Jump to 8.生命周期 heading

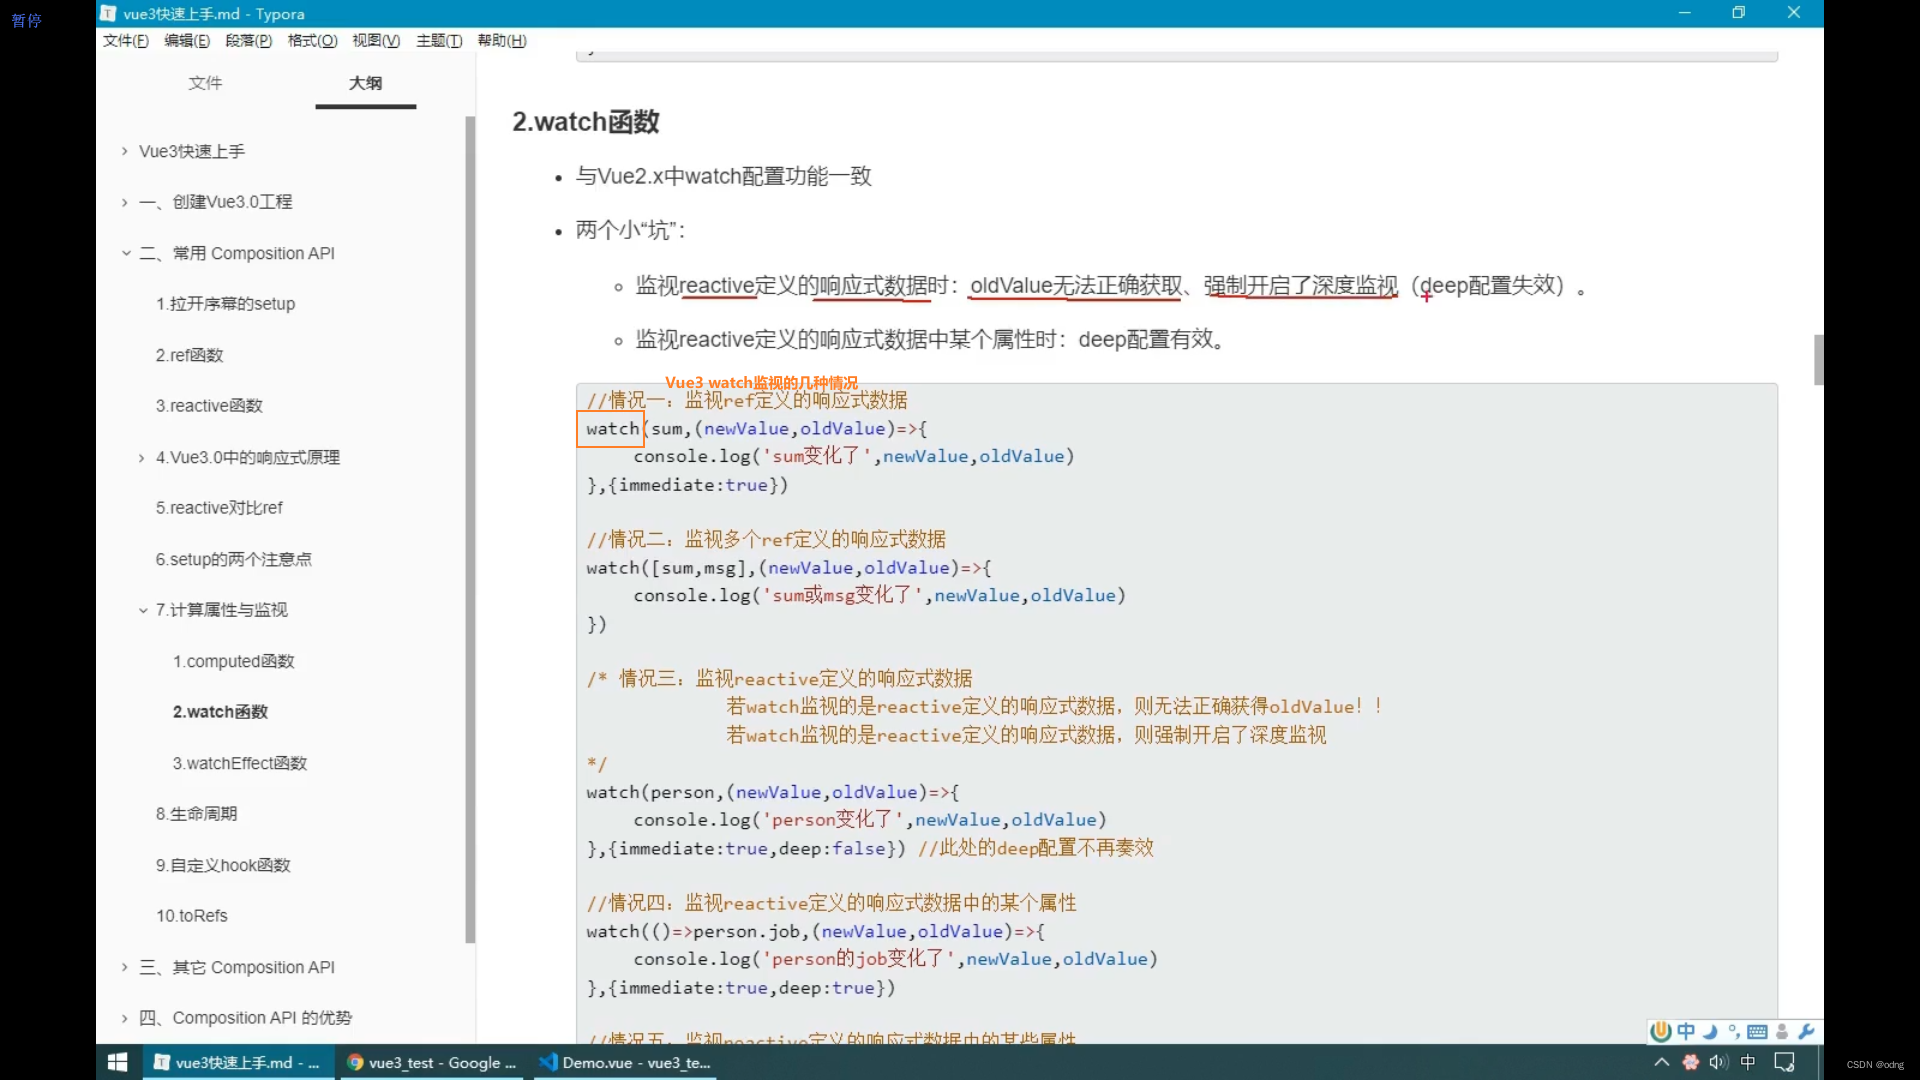[196, 814]
